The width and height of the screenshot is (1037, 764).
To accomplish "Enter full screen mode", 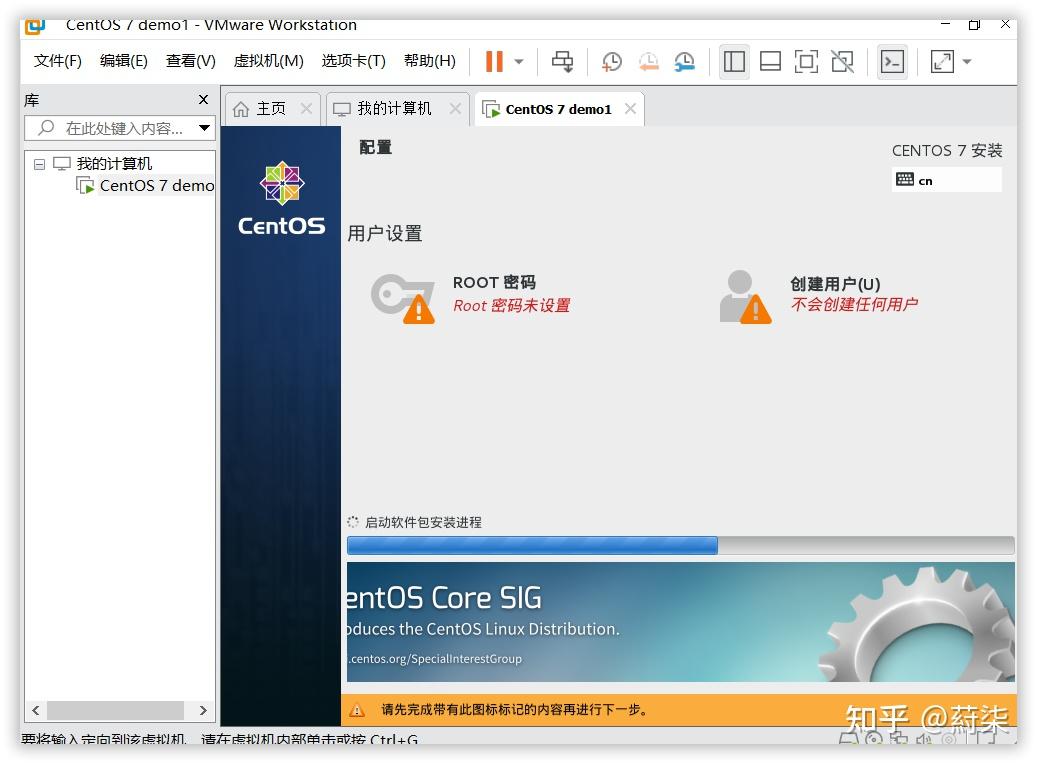I will pos(806,61).
